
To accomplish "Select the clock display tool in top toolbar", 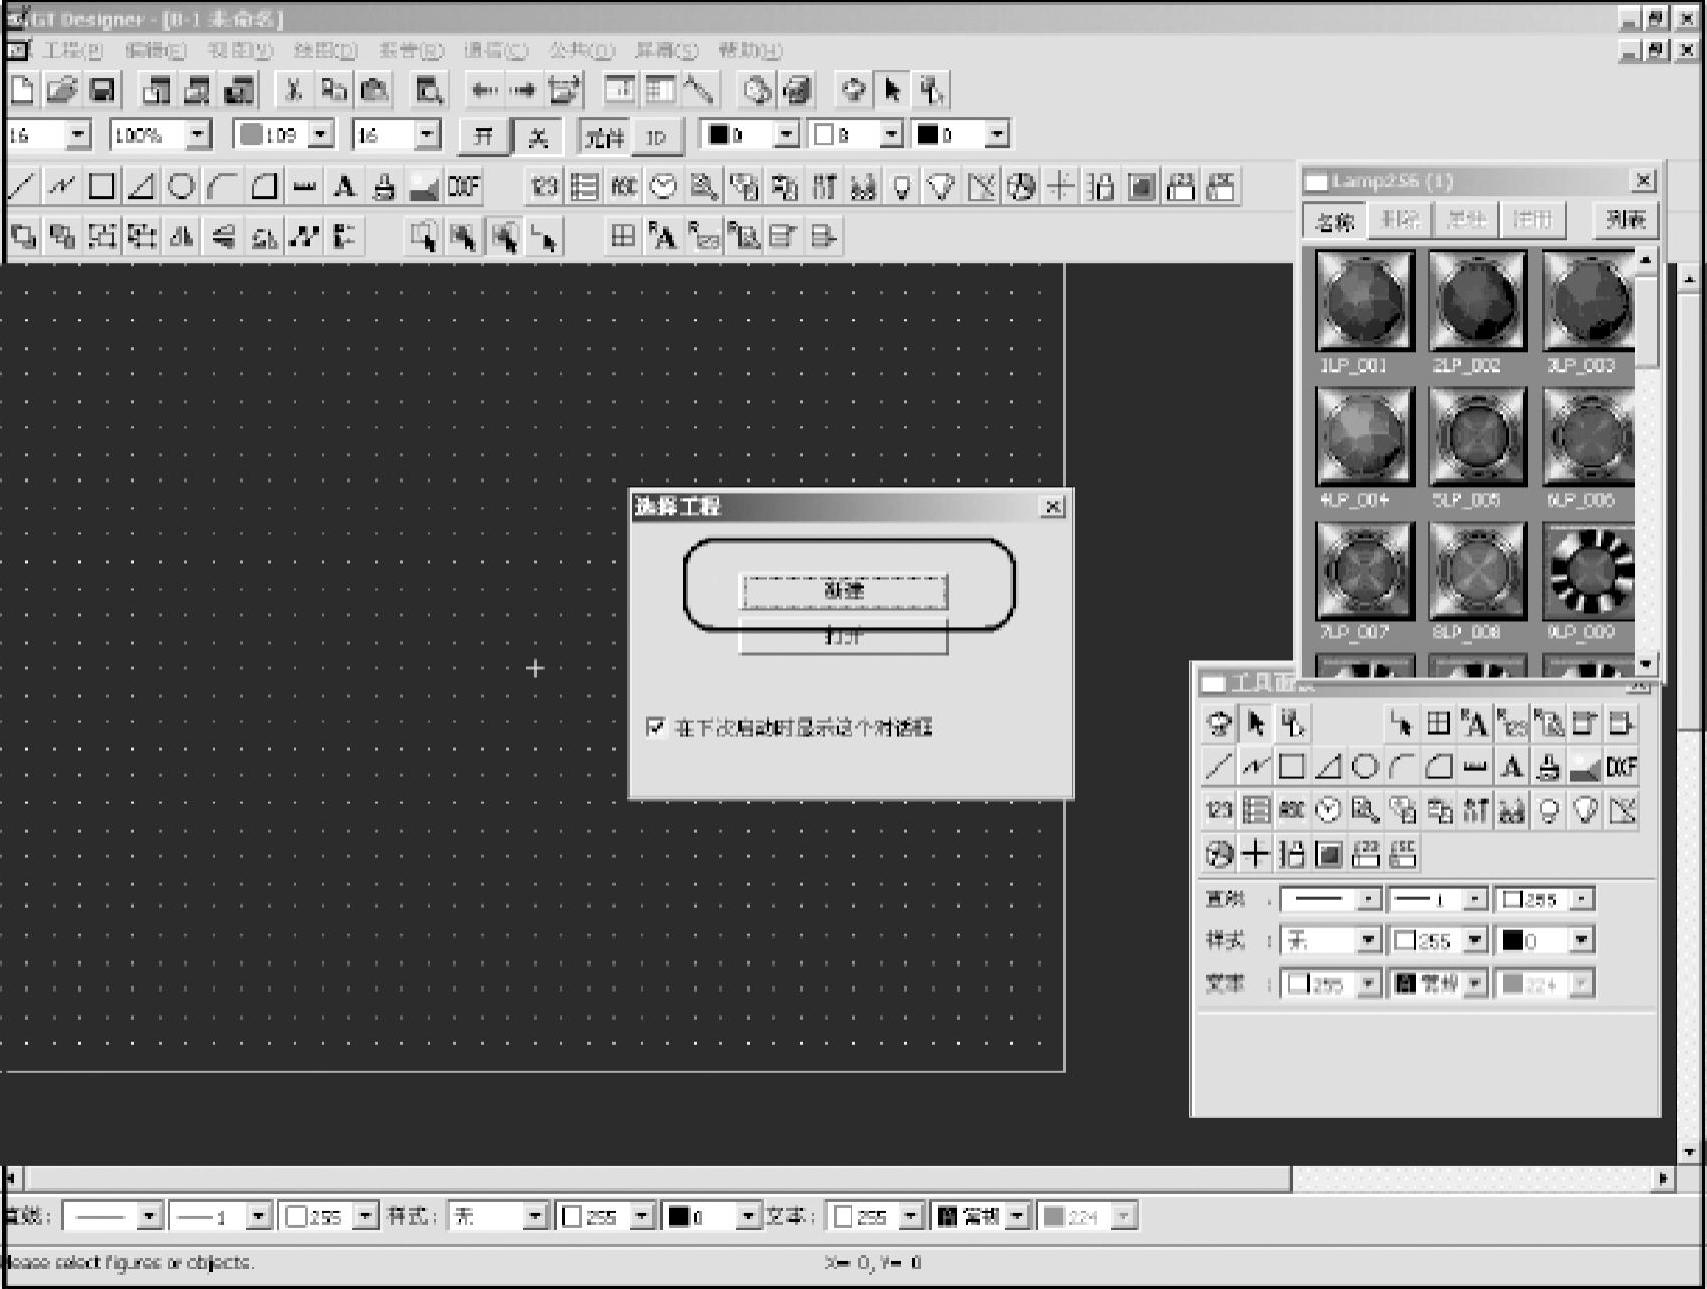I will click(663, 186).
